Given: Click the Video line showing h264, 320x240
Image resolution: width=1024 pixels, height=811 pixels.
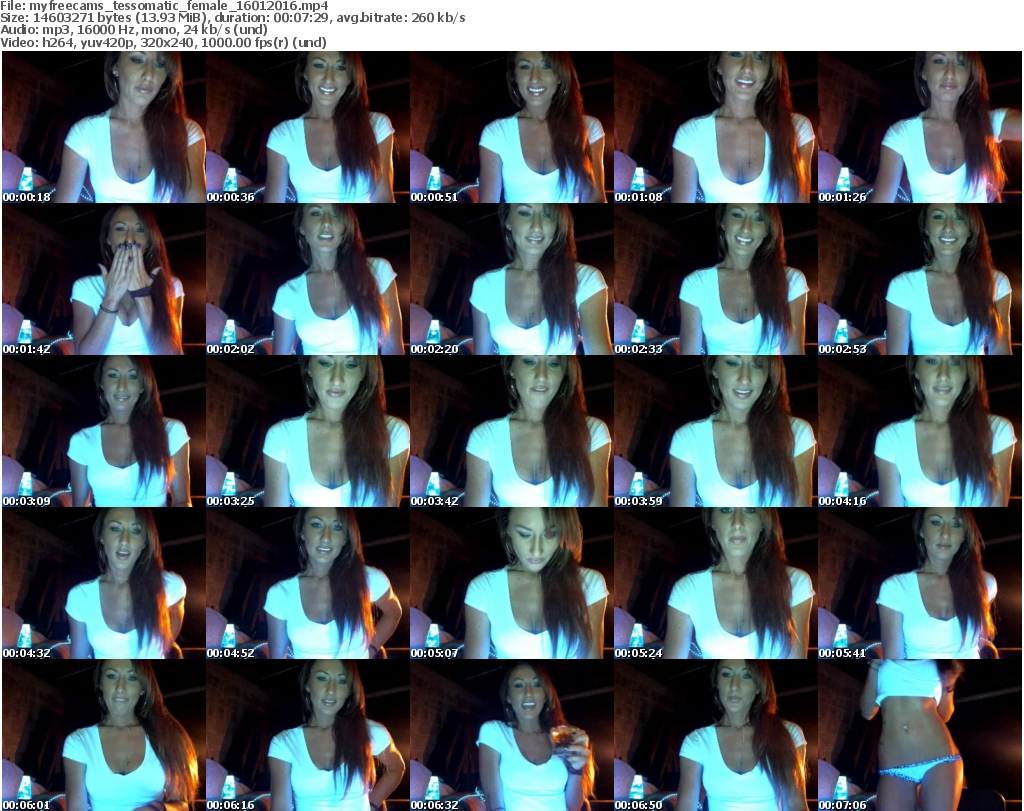Looking at the screenshot, I should click(163, 42).
